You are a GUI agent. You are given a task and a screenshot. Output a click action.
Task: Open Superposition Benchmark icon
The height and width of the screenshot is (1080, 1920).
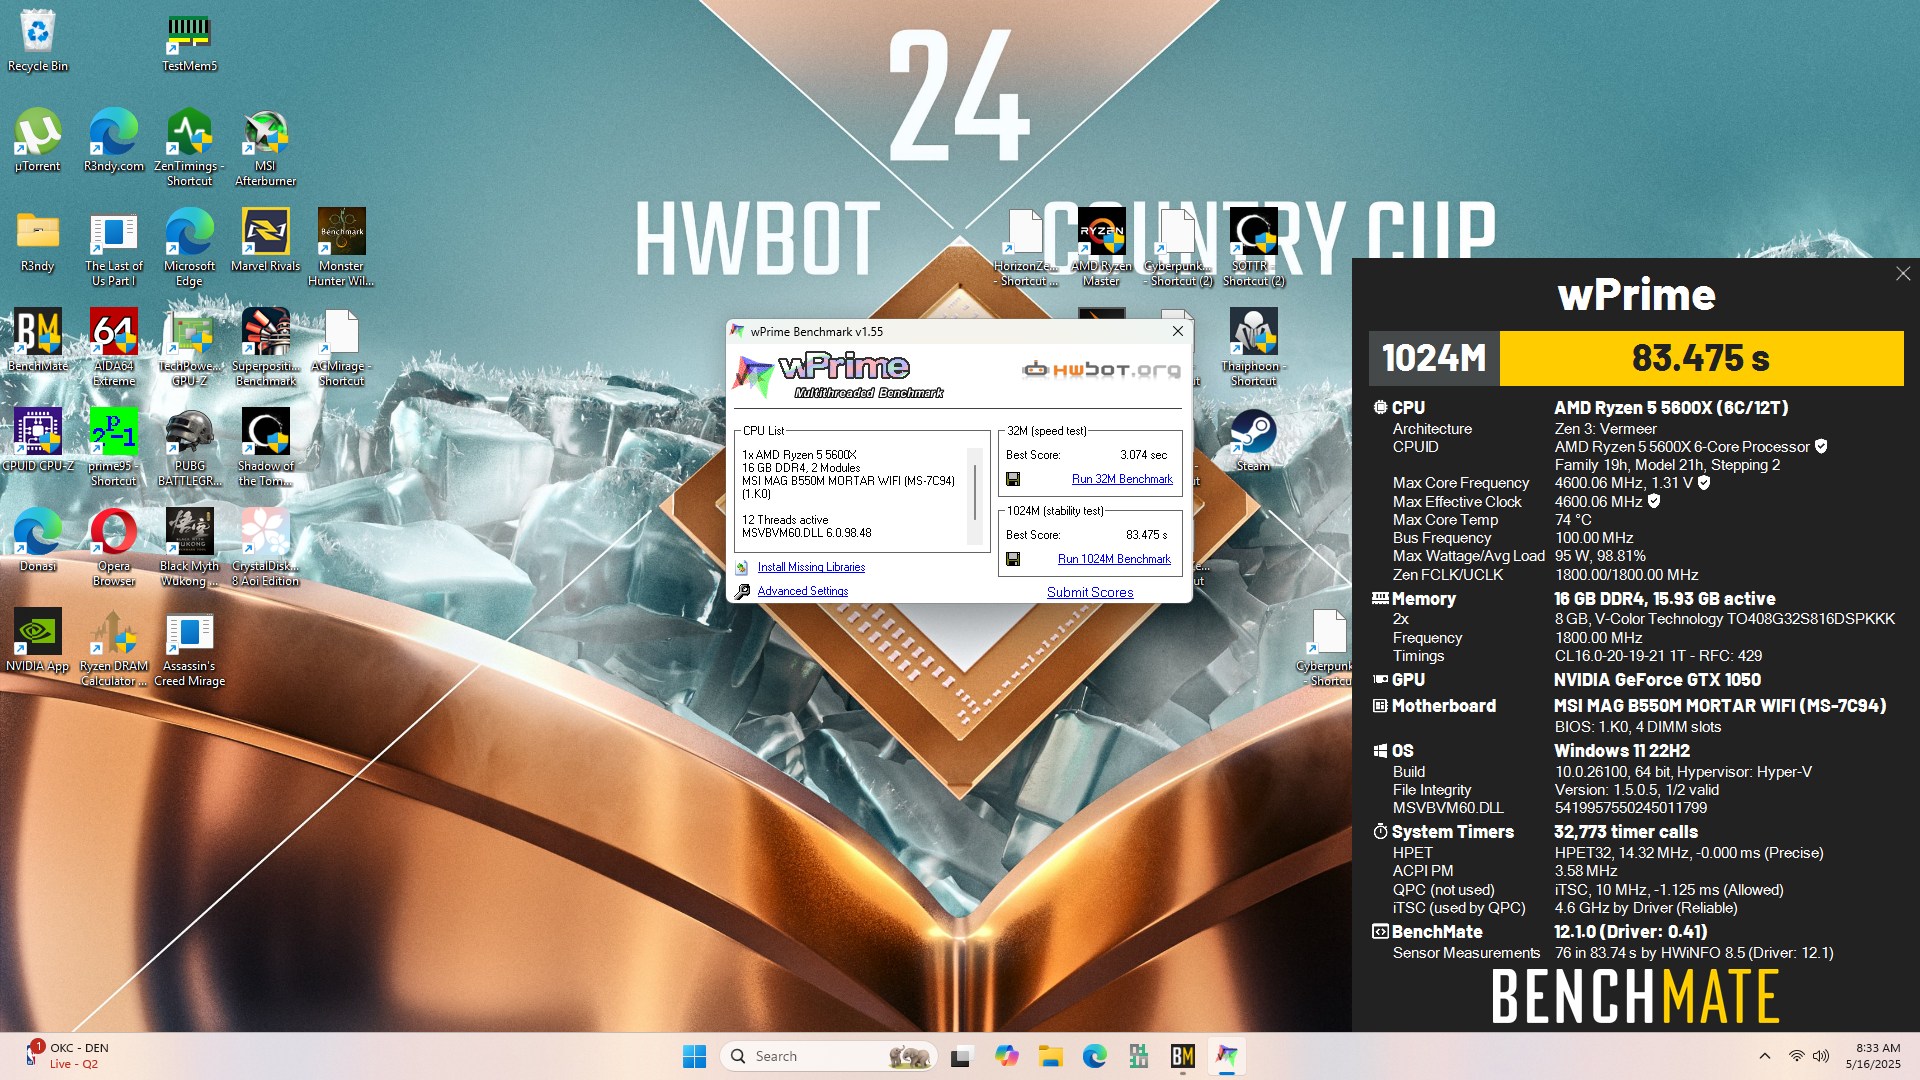(x=265, y=348)
